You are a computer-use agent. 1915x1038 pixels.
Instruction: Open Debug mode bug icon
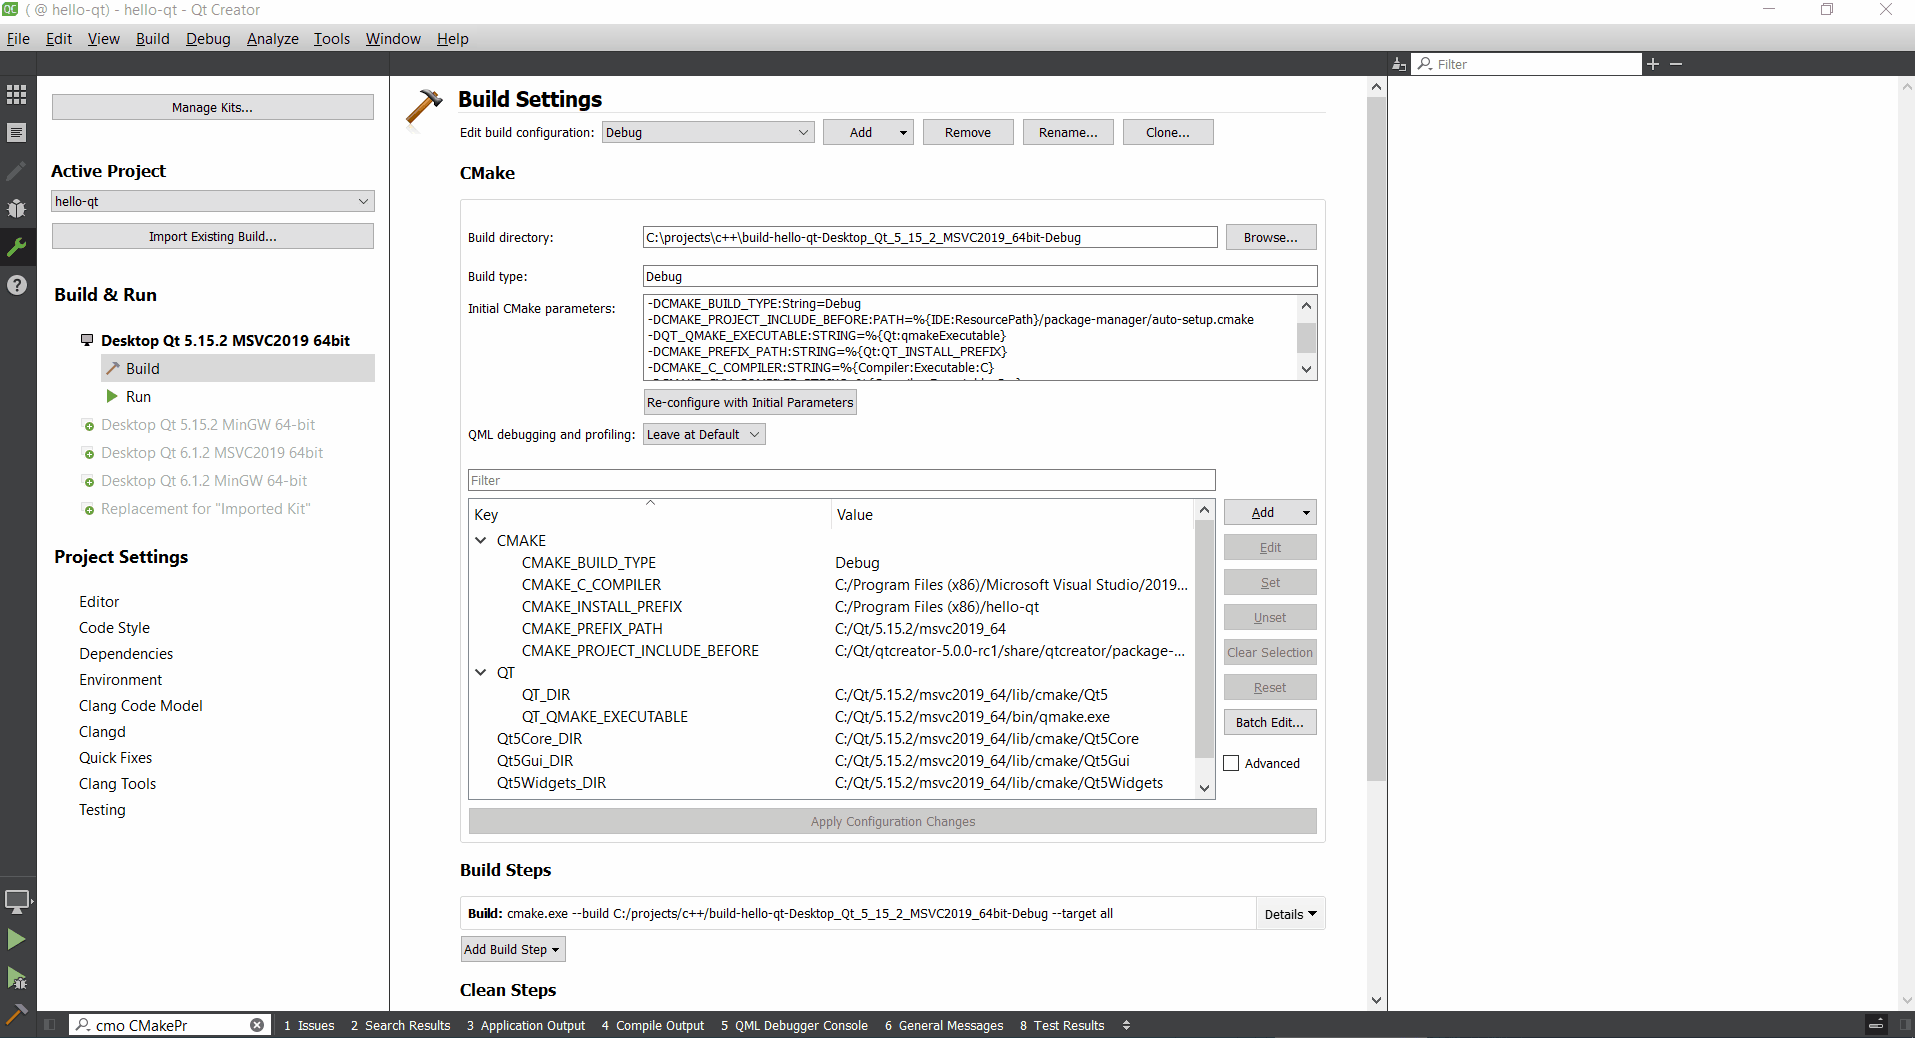tap(17, 209)
